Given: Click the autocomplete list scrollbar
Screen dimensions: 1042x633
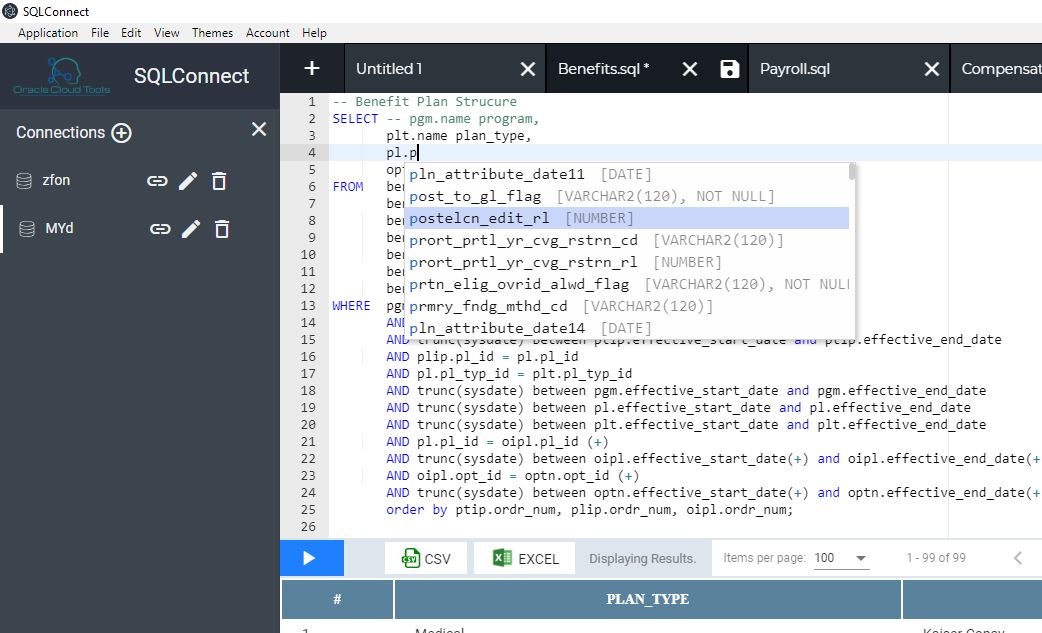Looking at the screenshot, I should coord(852,173).
